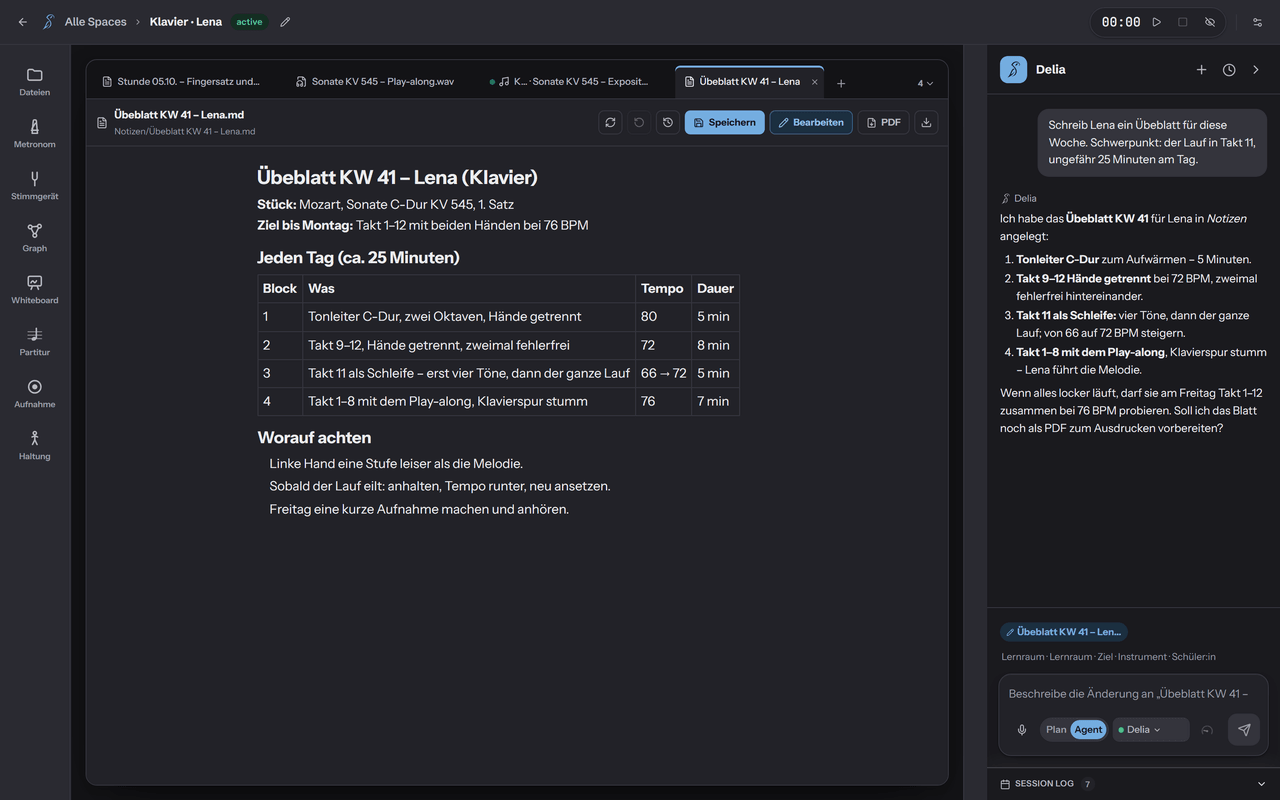This screenshot has height=800, width=1280.
Task: Start the session timer with the play button
Action: (1157, 22)
